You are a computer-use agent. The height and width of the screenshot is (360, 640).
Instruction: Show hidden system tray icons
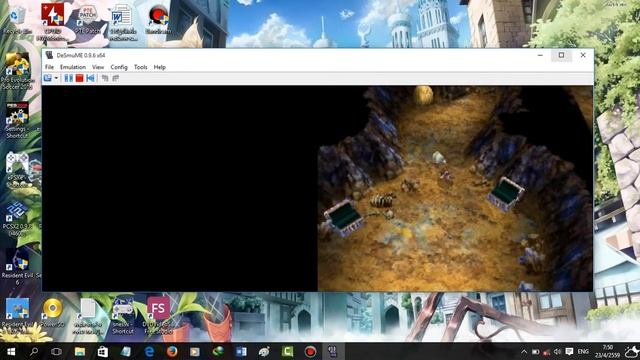(x=524, y=352)
